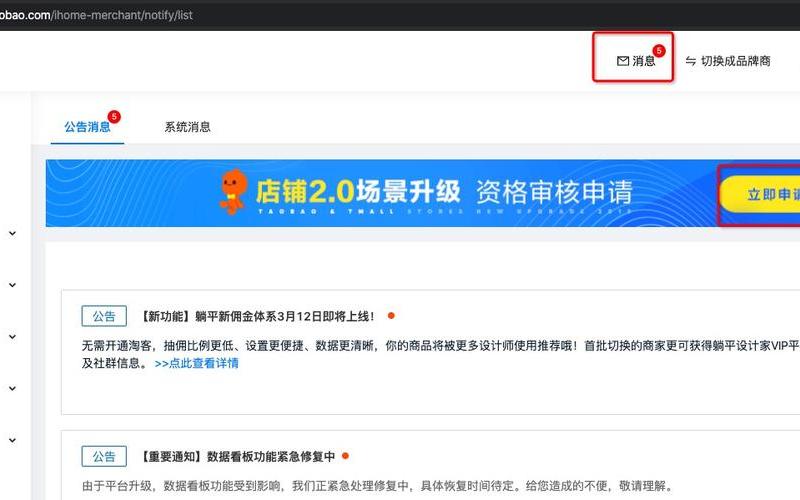Click the notice body text 由于平台升级
The height and width of the screenshot is (500, 800).
point(378,486)
